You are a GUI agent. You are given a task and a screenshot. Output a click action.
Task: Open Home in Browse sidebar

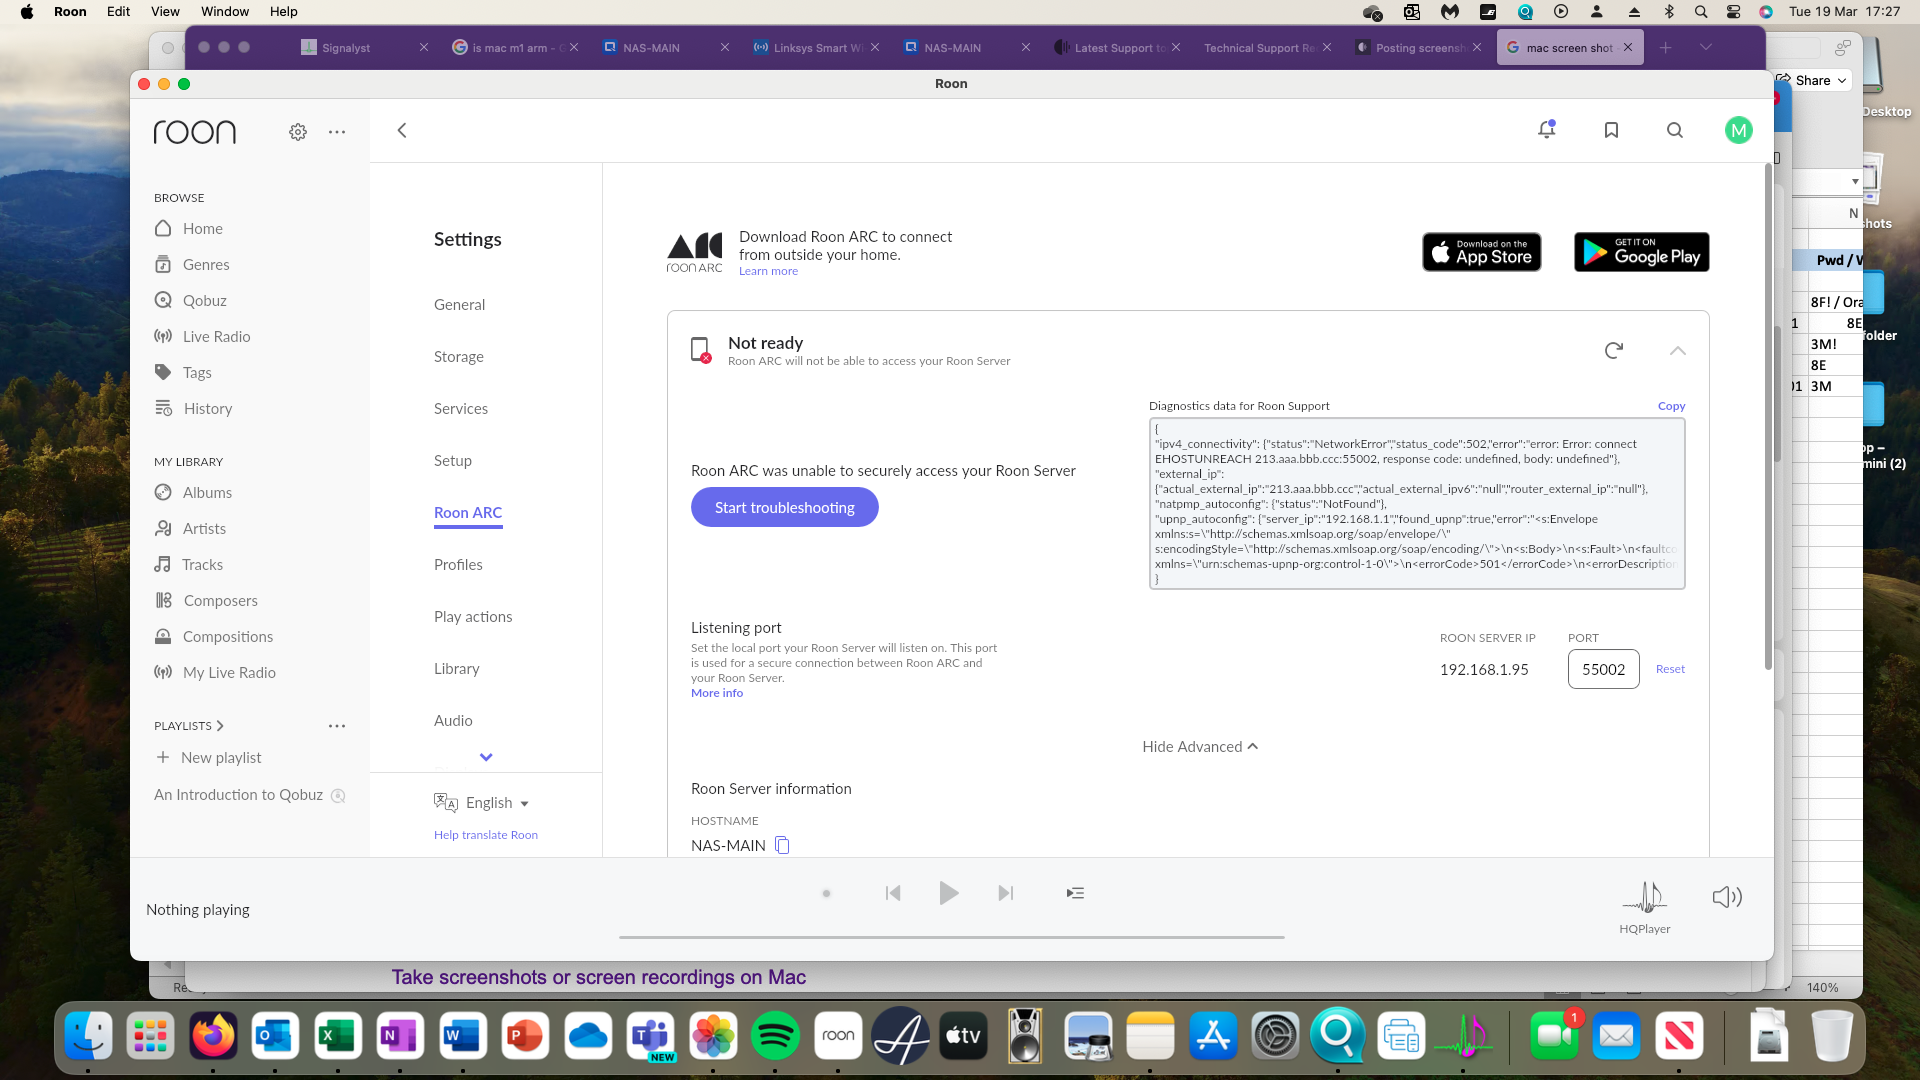(x=203, y=229)
